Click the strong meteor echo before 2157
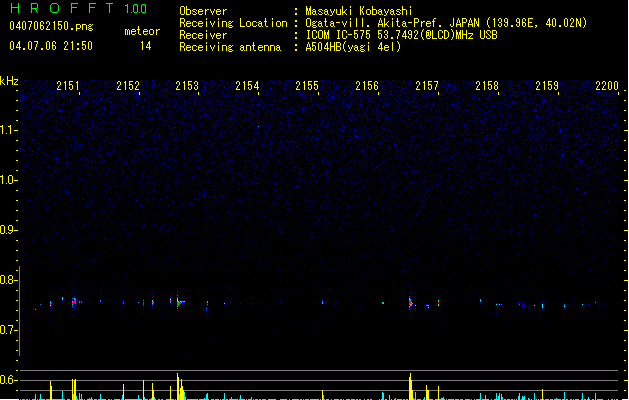 pos(410,303)
